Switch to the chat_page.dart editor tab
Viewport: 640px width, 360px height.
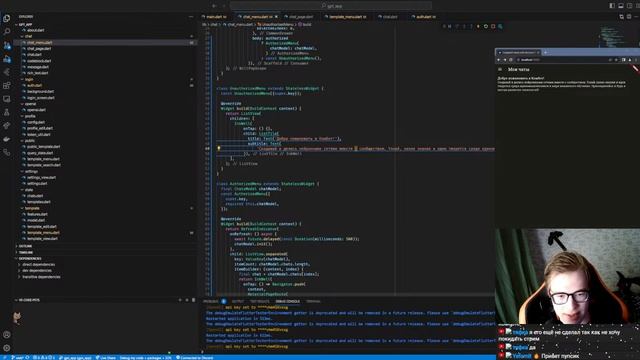point(301,17)
